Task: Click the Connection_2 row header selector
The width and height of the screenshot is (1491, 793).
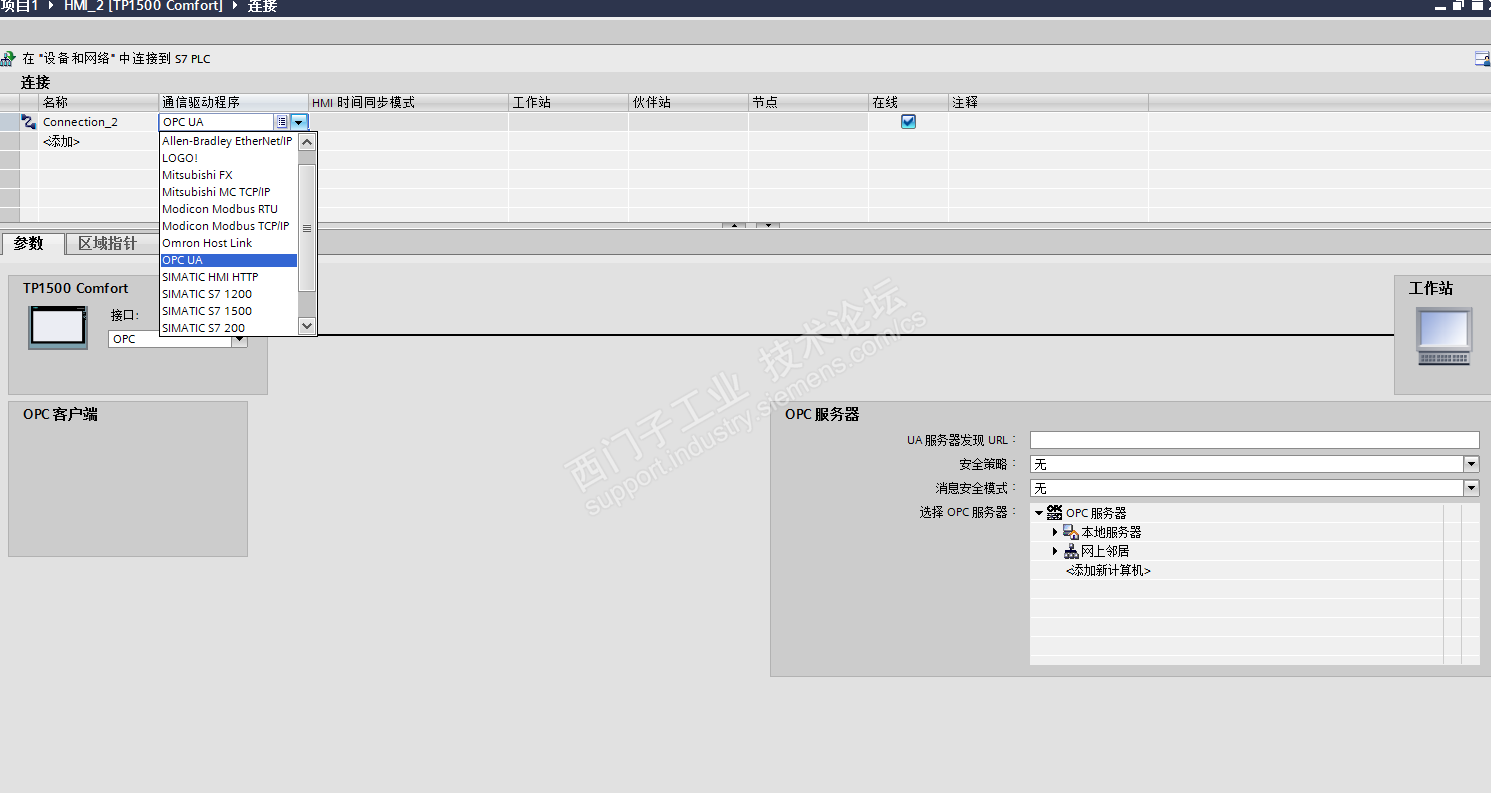Action: point(10,122)
